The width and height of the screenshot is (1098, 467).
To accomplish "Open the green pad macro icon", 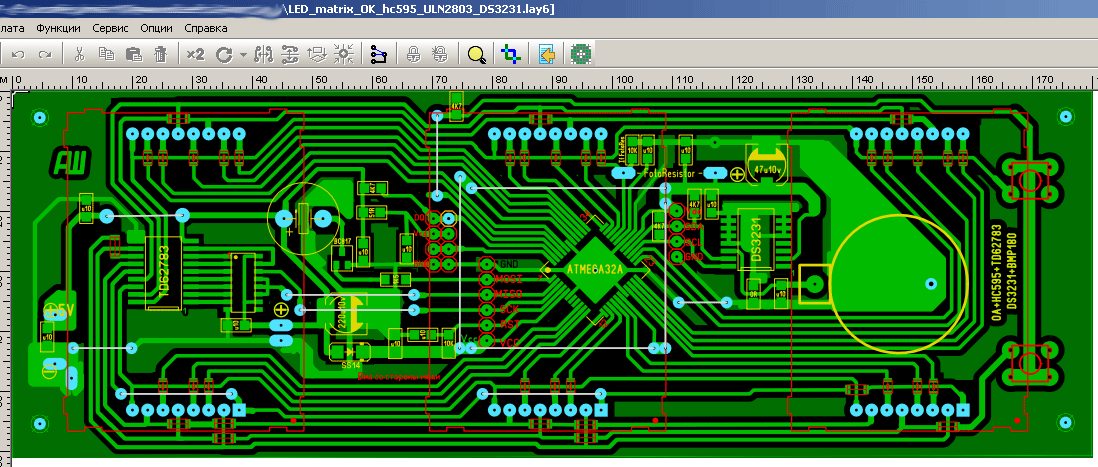I will pos(581,54).
